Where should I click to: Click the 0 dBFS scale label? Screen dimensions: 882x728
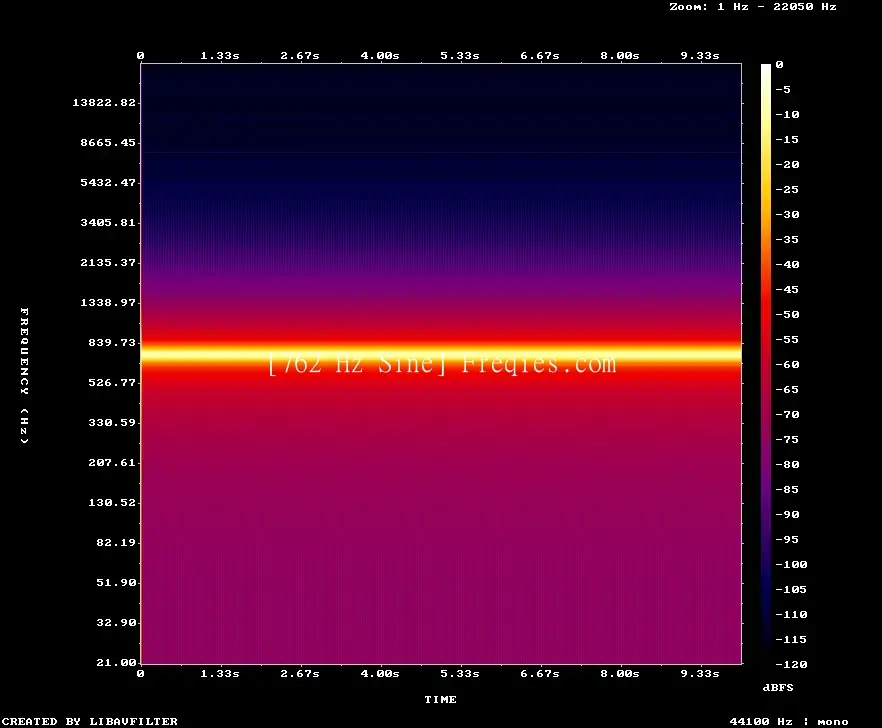tap(779, 65)
